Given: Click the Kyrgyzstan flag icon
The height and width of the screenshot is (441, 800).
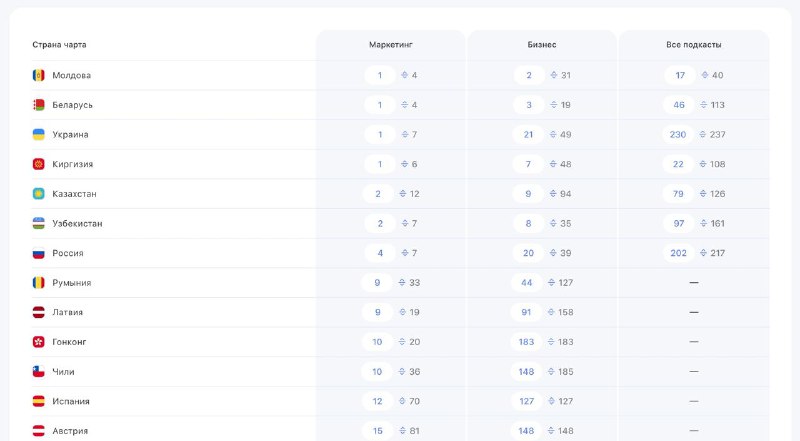Looking at the screenshot, I should coord(39,164).
